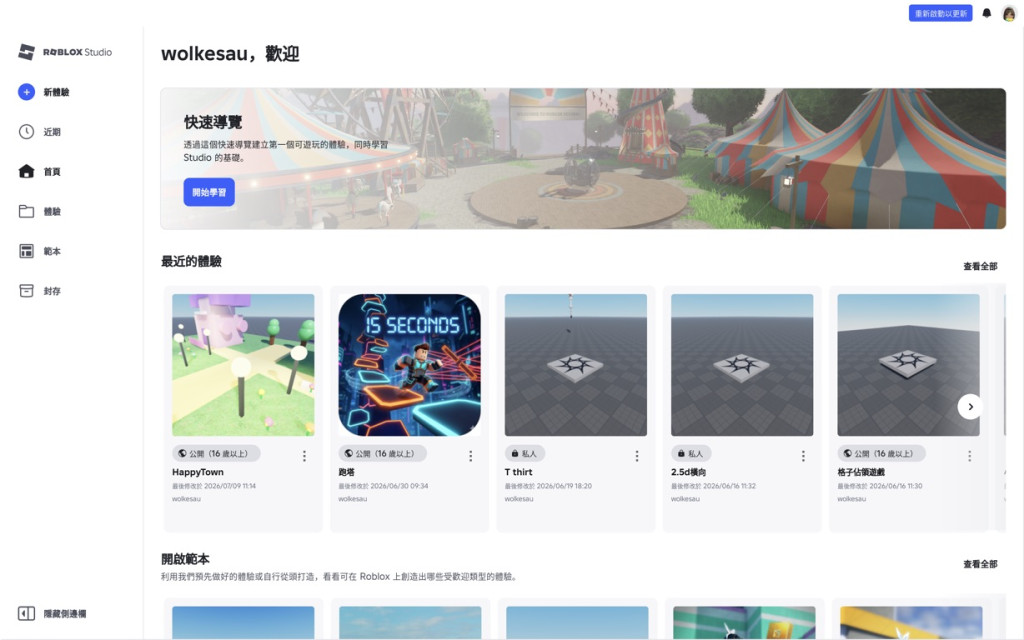Click 開啟範本 section heading
Viewport: 1024px width, 640px height.
pos(185,559)
